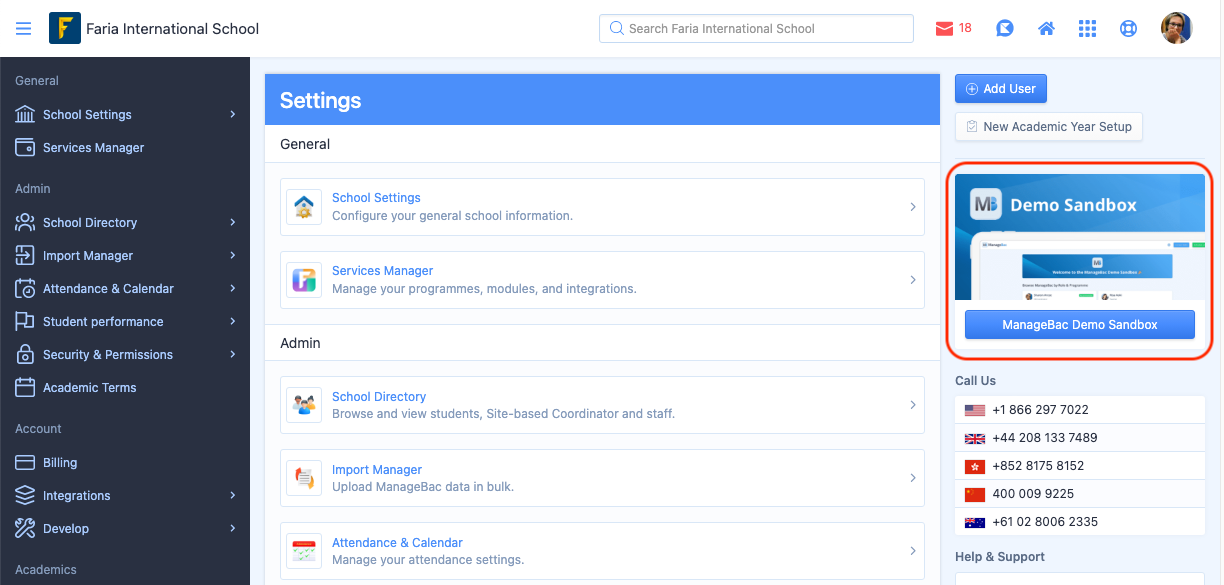Click the Import Manager tile icon
This screenshot has height=585, width=1224.
(304, 479)
